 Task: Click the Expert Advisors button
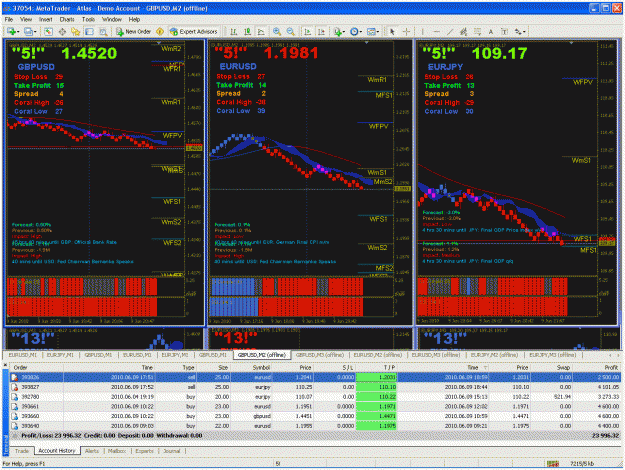click(x=194, y=31)
